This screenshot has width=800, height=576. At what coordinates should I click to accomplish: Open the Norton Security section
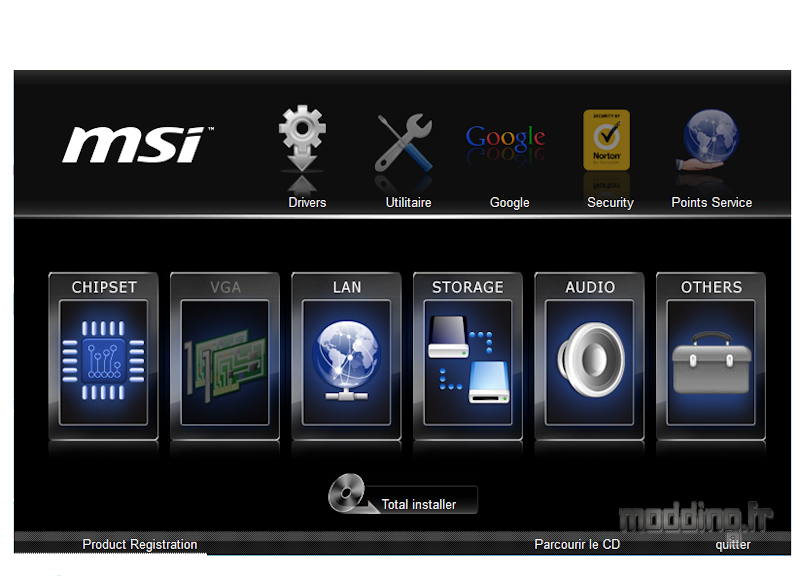click(607, 140)
